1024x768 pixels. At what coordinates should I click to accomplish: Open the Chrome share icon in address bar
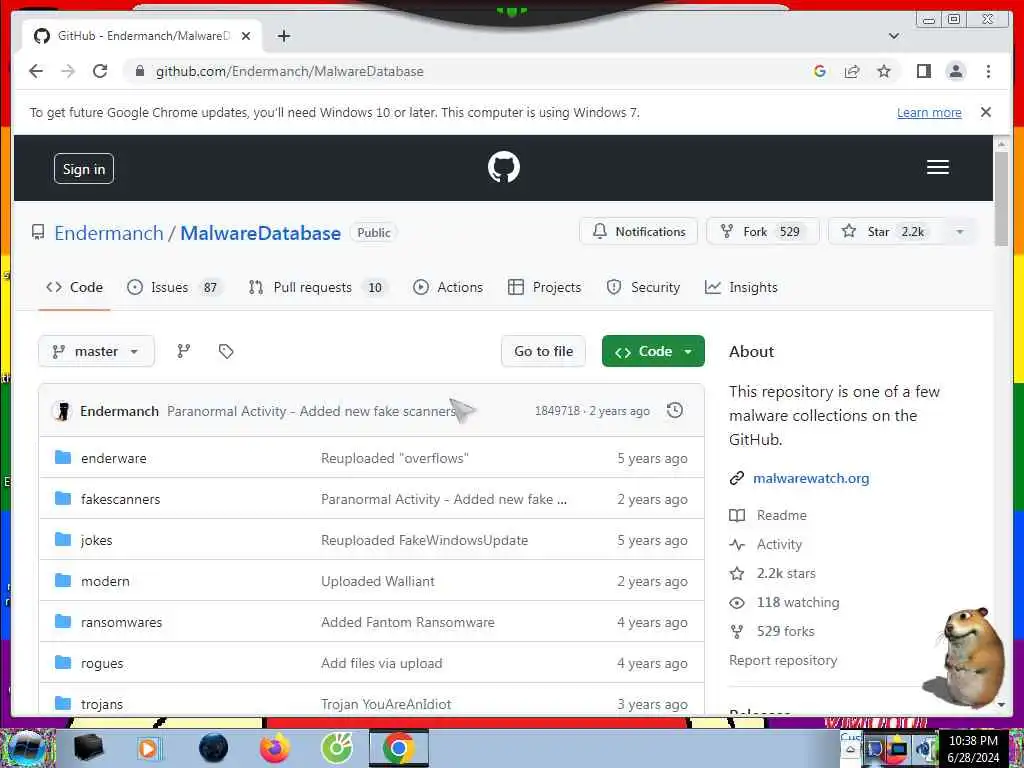pyautogui.click(x=852, y=71)
